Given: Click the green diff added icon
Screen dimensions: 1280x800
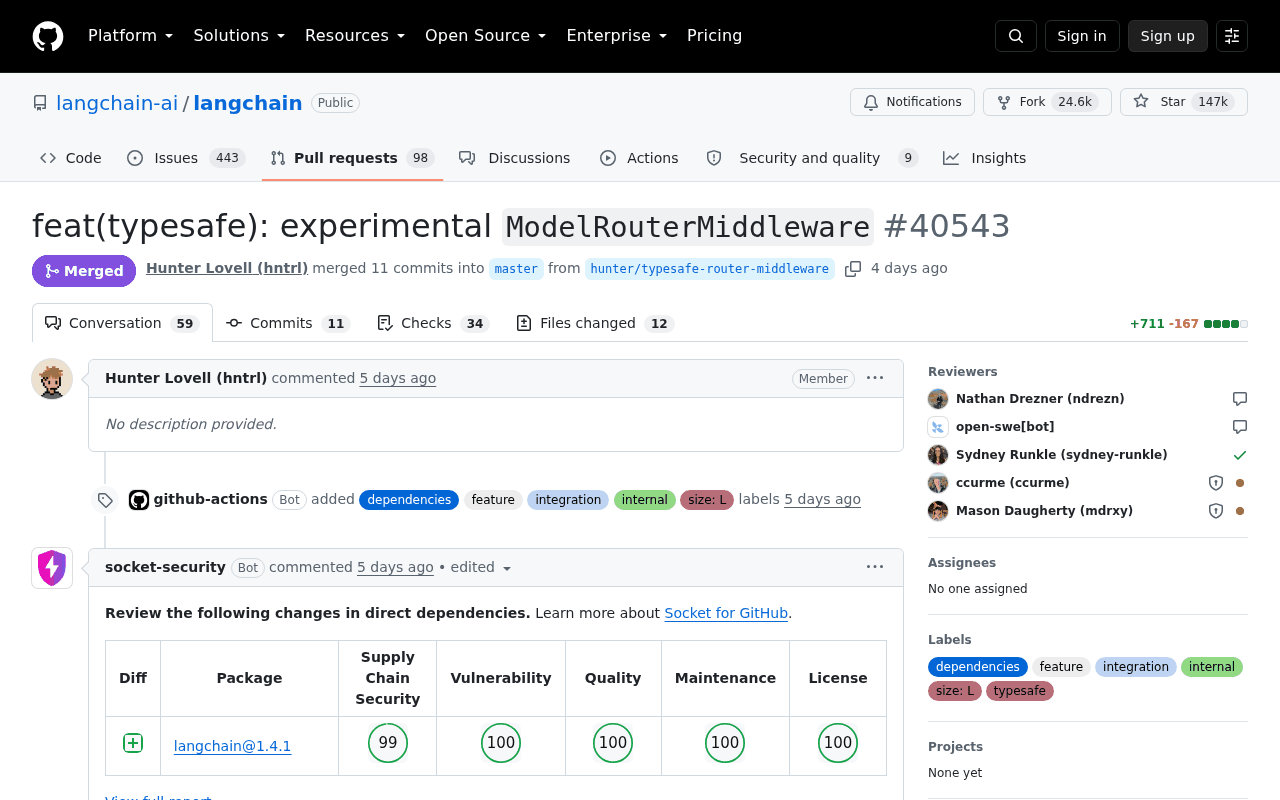Looking at the screenshot, I should 133,743.
